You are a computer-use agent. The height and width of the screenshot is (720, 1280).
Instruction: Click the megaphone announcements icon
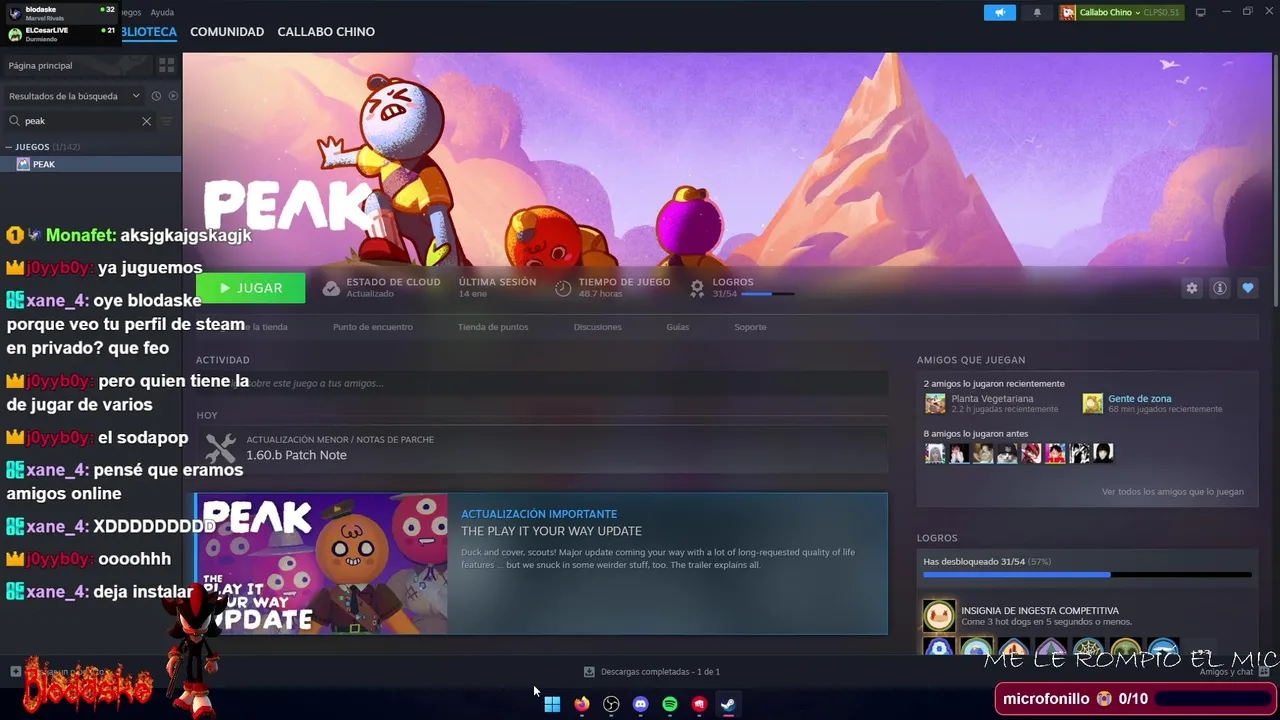coord(999,12)
